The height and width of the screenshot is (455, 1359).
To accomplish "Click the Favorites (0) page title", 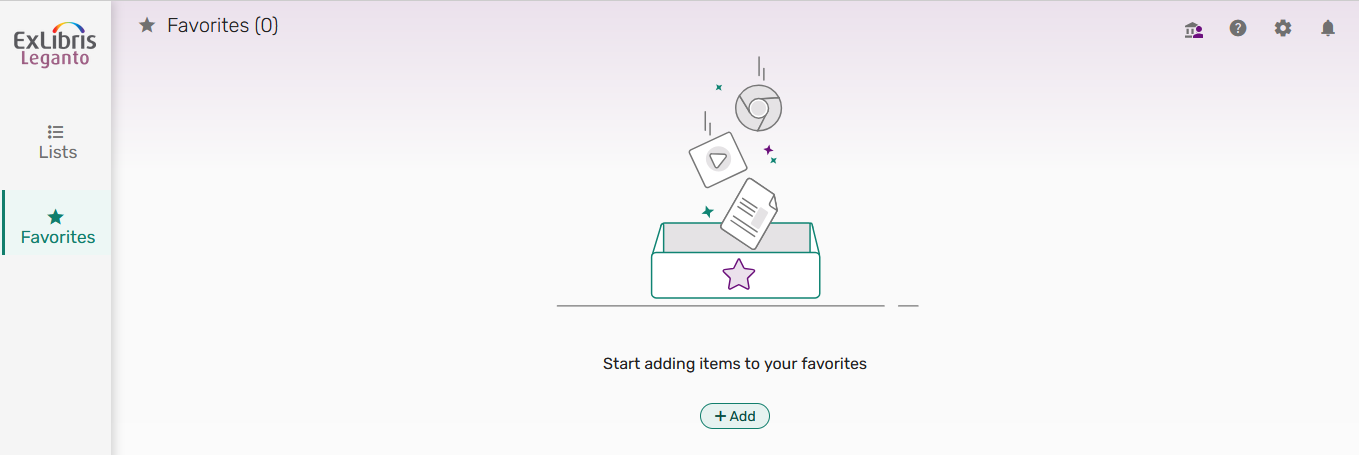I will [x=222, y=26].
